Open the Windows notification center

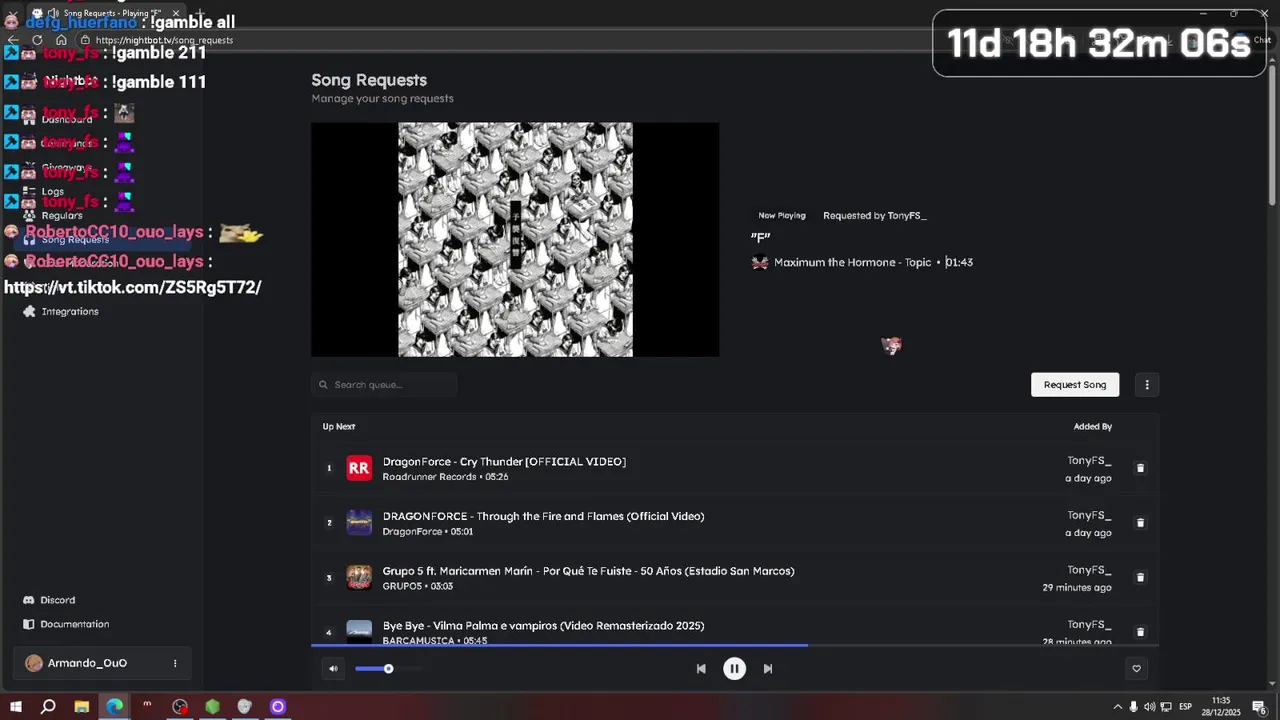tap(1259, 707)
